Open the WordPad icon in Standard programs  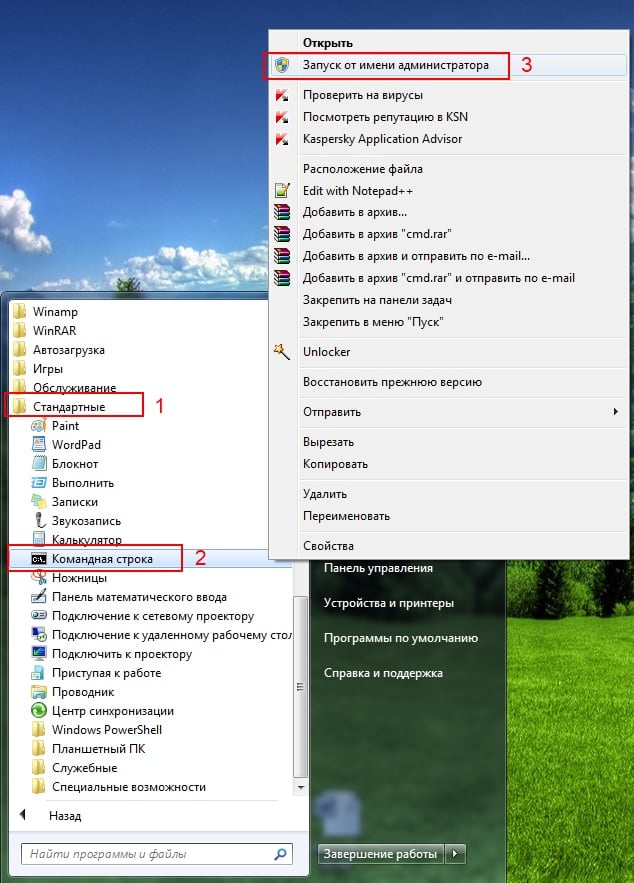[x=39, y=444]
